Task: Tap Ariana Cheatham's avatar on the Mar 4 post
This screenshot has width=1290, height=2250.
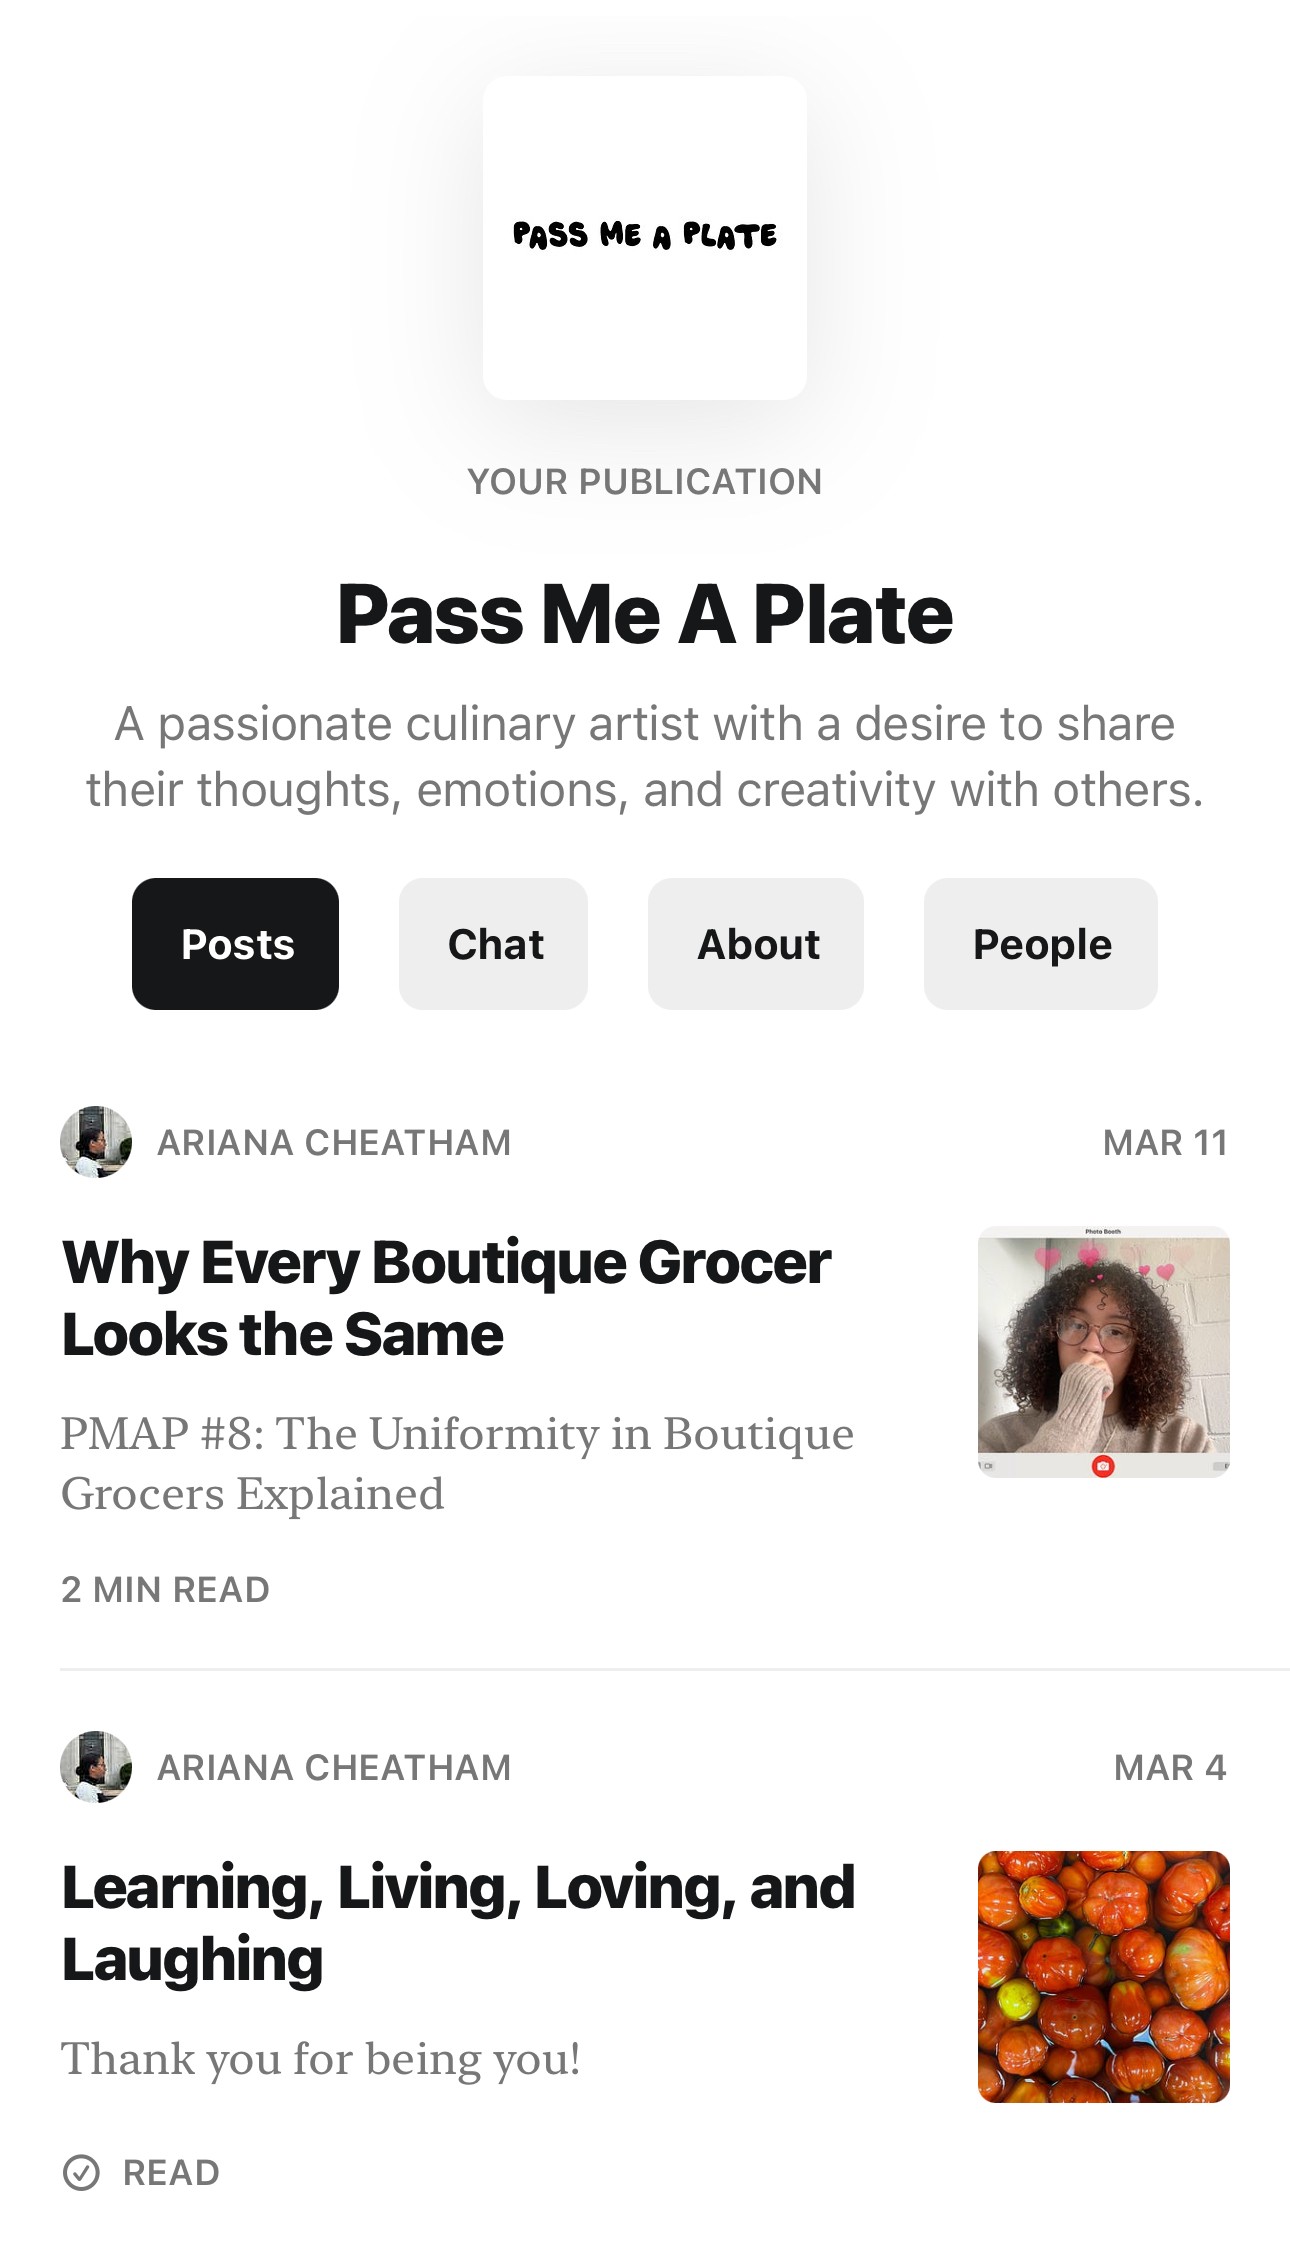Action: [96, 1767]
